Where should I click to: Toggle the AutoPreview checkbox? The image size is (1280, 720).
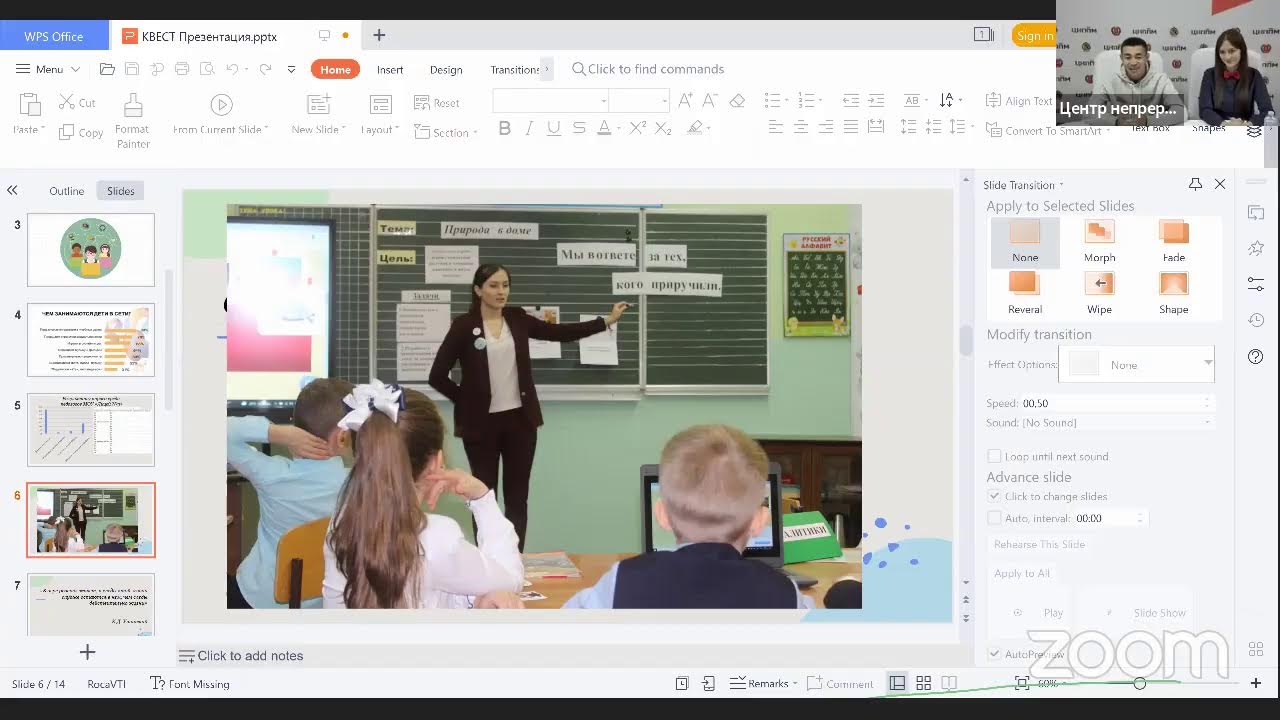tap(994, 654)
